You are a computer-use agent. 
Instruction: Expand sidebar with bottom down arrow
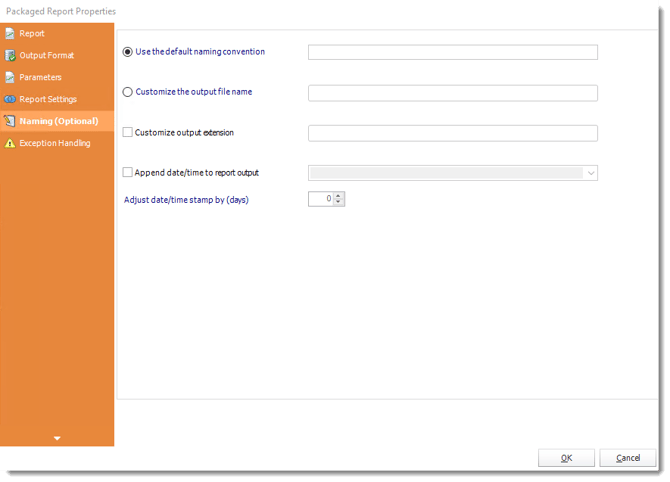tap(57, 438)
